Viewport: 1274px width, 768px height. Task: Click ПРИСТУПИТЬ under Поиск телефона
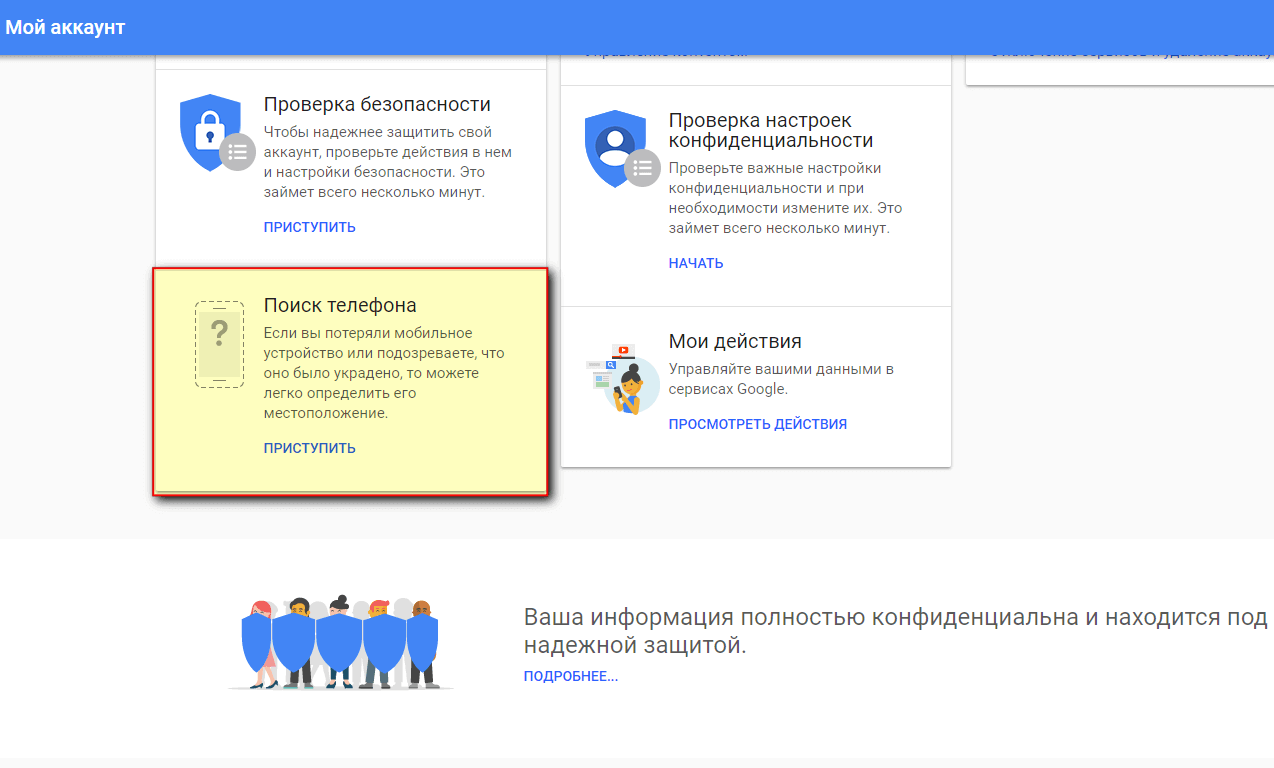click(310, 448)
